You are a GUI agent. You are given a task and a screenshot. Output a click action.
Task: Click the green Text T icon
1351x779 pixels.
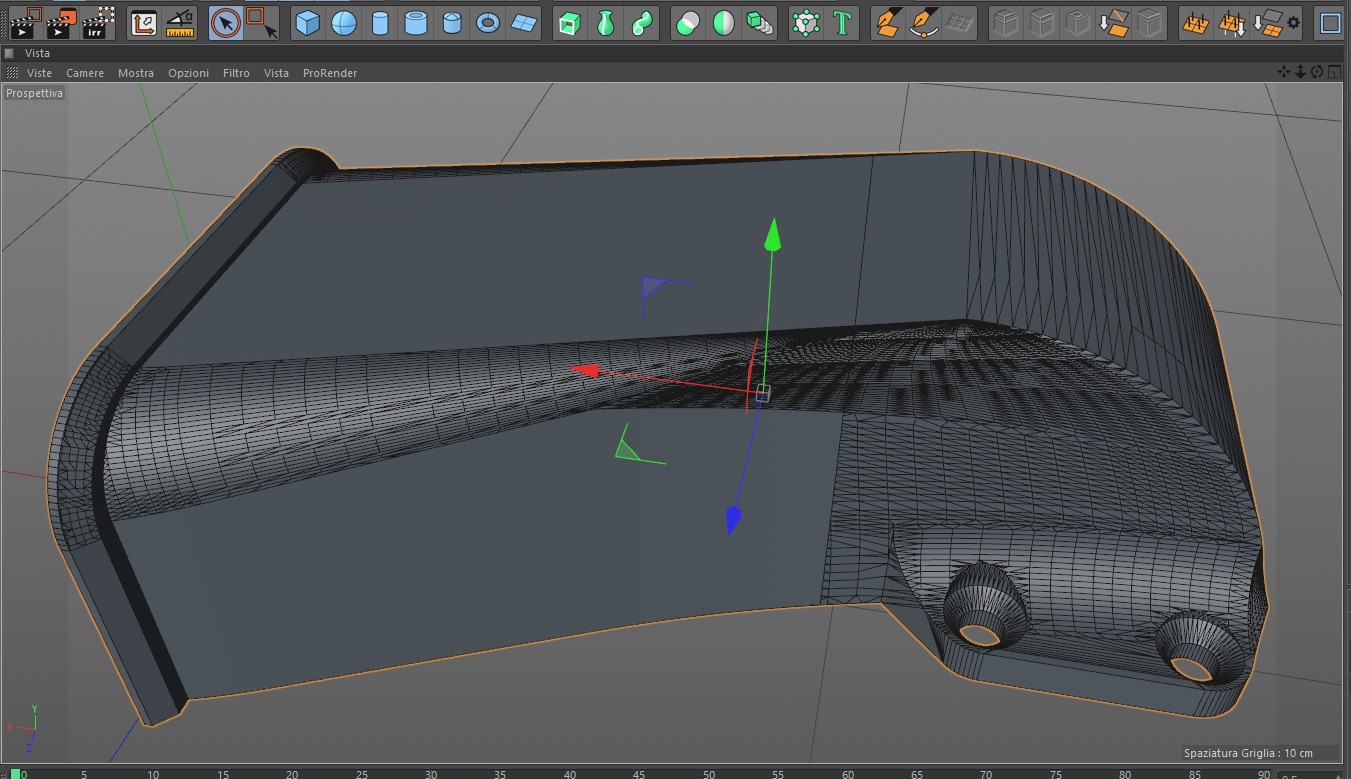(x=843, y=23)
